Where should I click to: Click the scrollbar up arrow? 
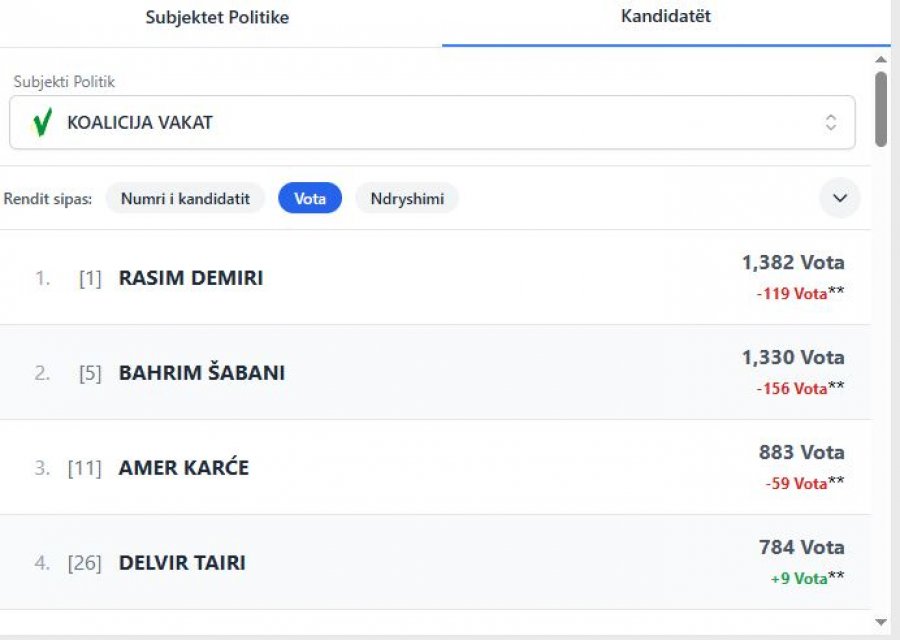click(x=881, y=57)
